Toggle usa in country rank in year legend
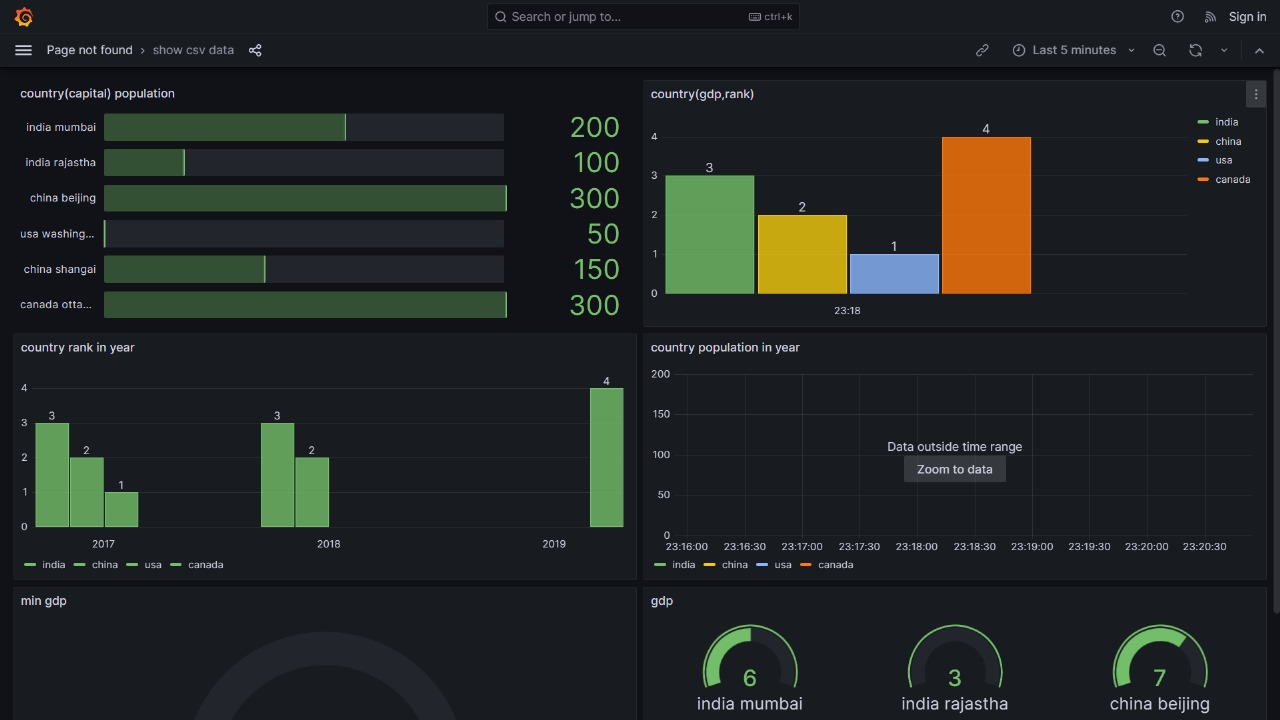The image size is (1280, 720). click(153, 565)
